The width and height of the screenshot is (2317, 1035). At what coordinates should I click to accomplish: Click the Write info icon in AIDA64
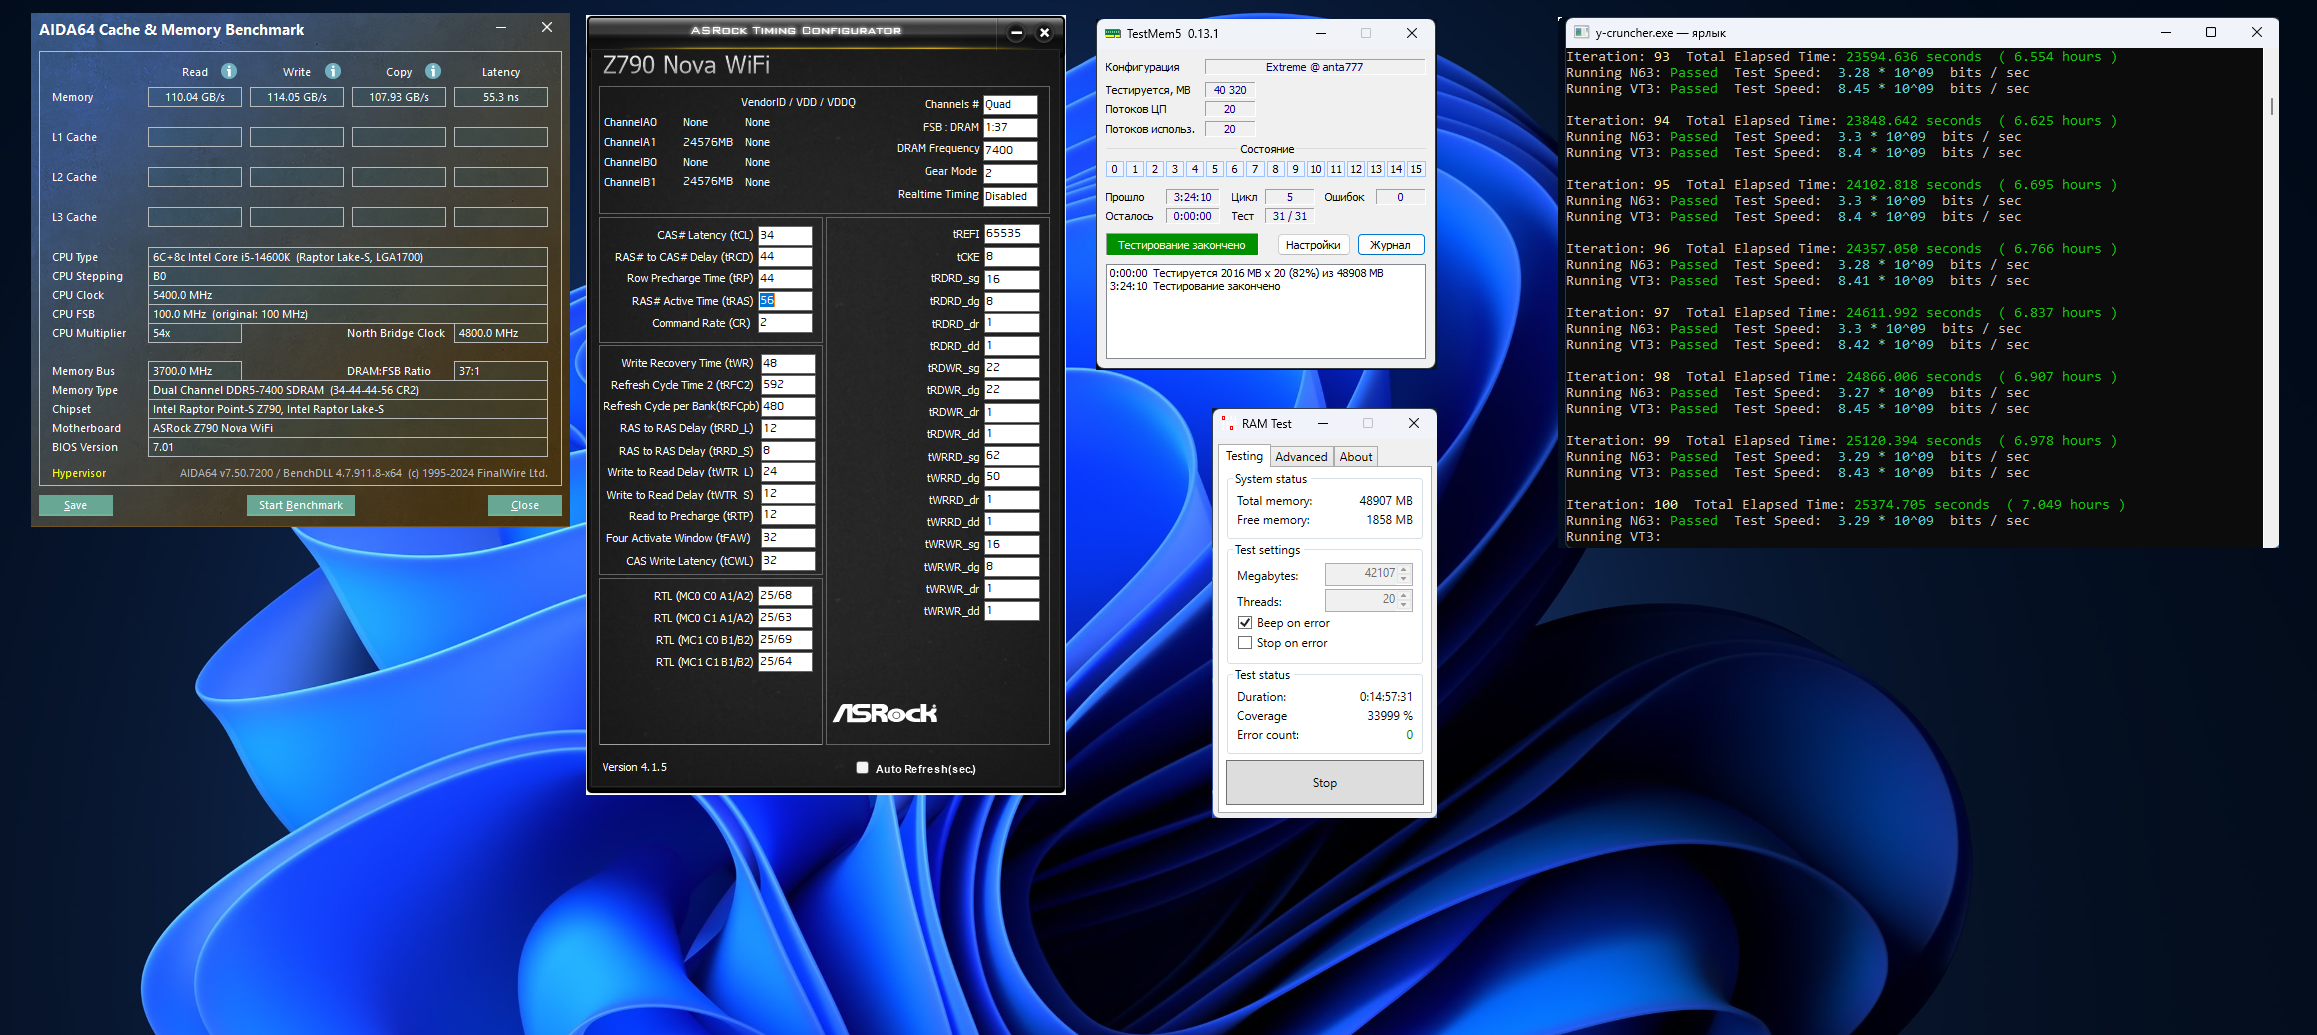point(333,71)
